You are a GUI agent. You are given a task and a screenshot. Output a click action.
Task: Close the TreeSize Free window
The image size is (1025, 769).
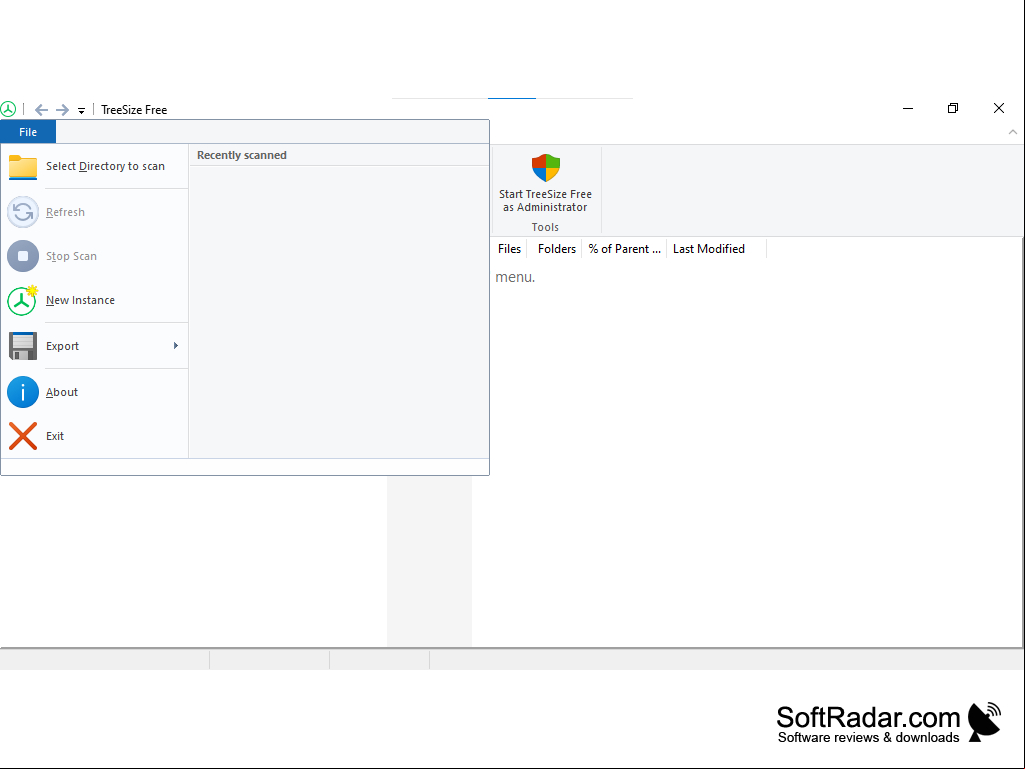999,108
